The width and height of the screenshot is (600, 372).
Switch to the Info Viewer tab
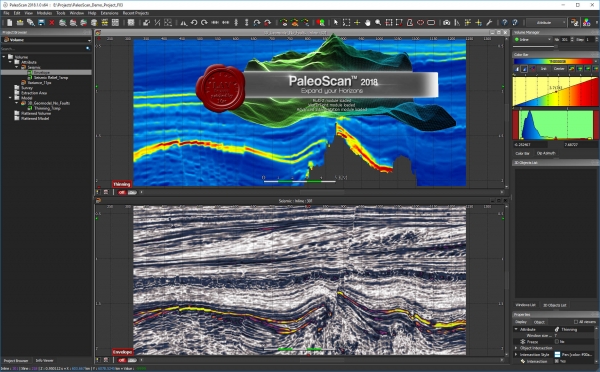(44, 361)
